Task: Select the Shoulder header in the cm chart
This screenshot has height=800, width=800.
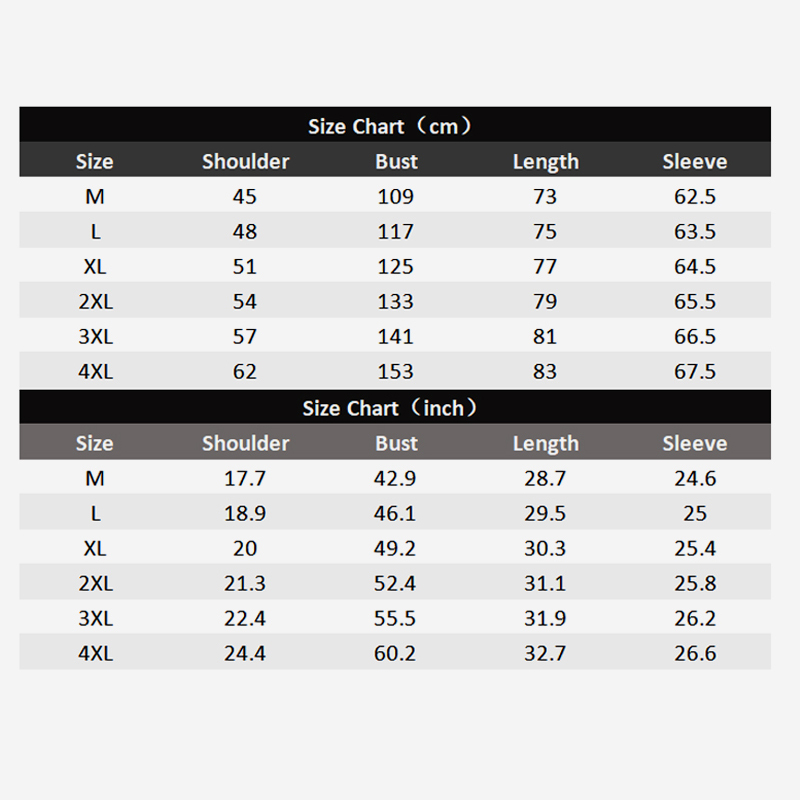Action: (245, 161)
